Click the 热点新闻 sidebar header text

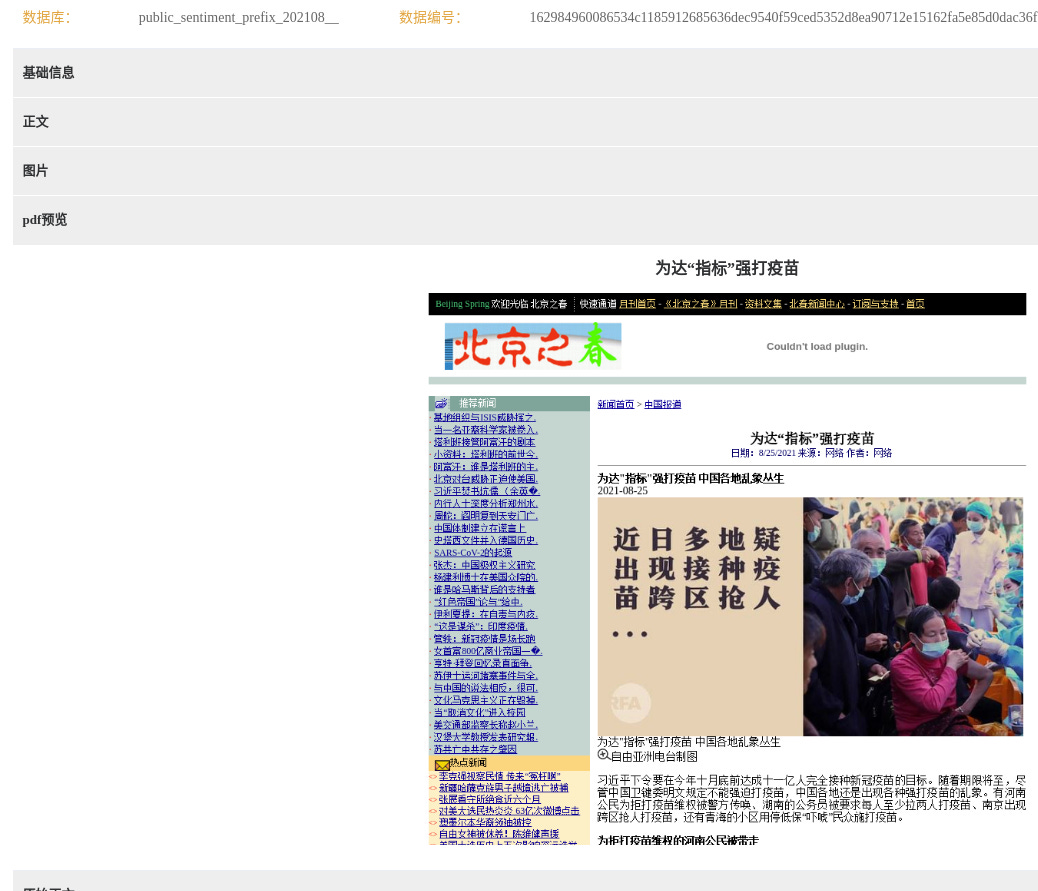pos(468,763)
